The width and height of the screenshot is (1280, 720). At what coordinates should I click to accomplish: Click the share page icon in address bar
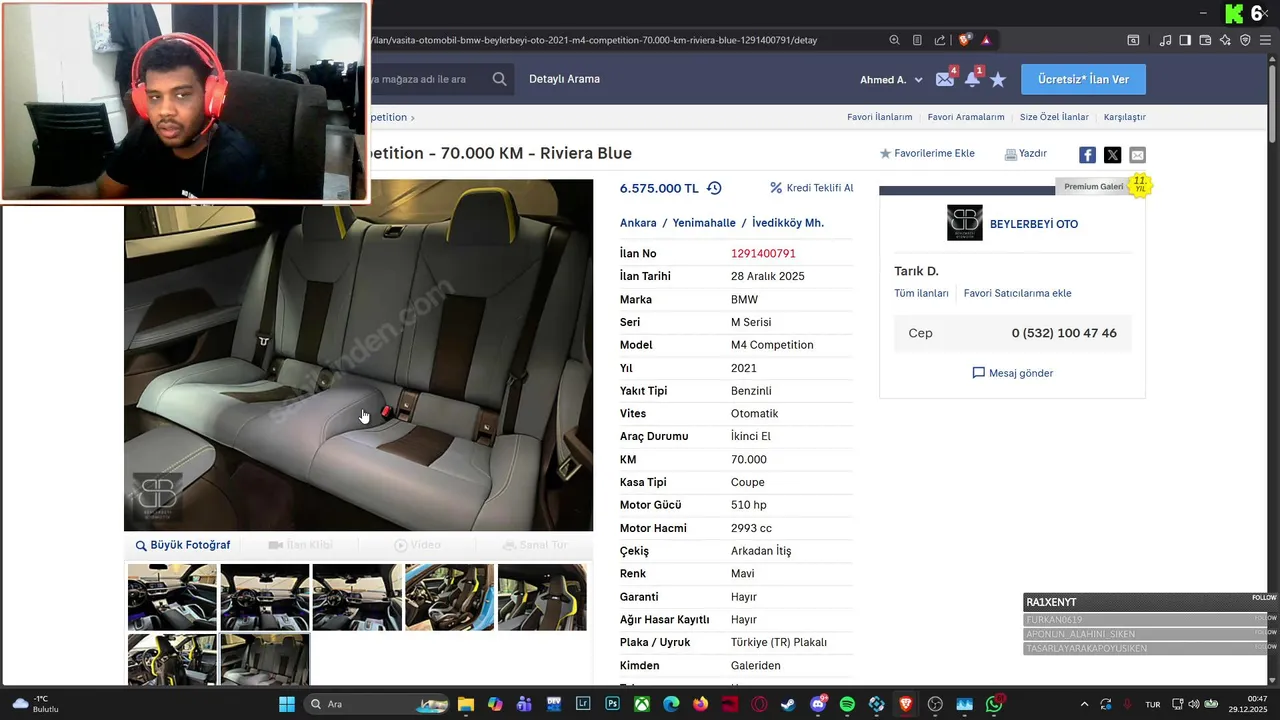[940, 40]
